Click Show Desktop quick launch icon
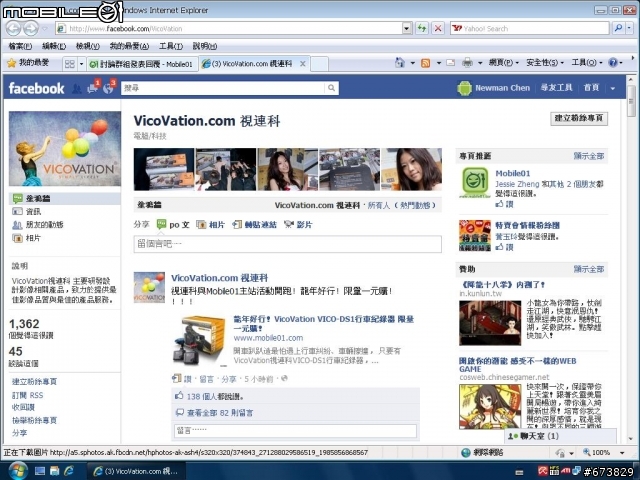This screenshot has height=480, width=640. coord(40,471)
